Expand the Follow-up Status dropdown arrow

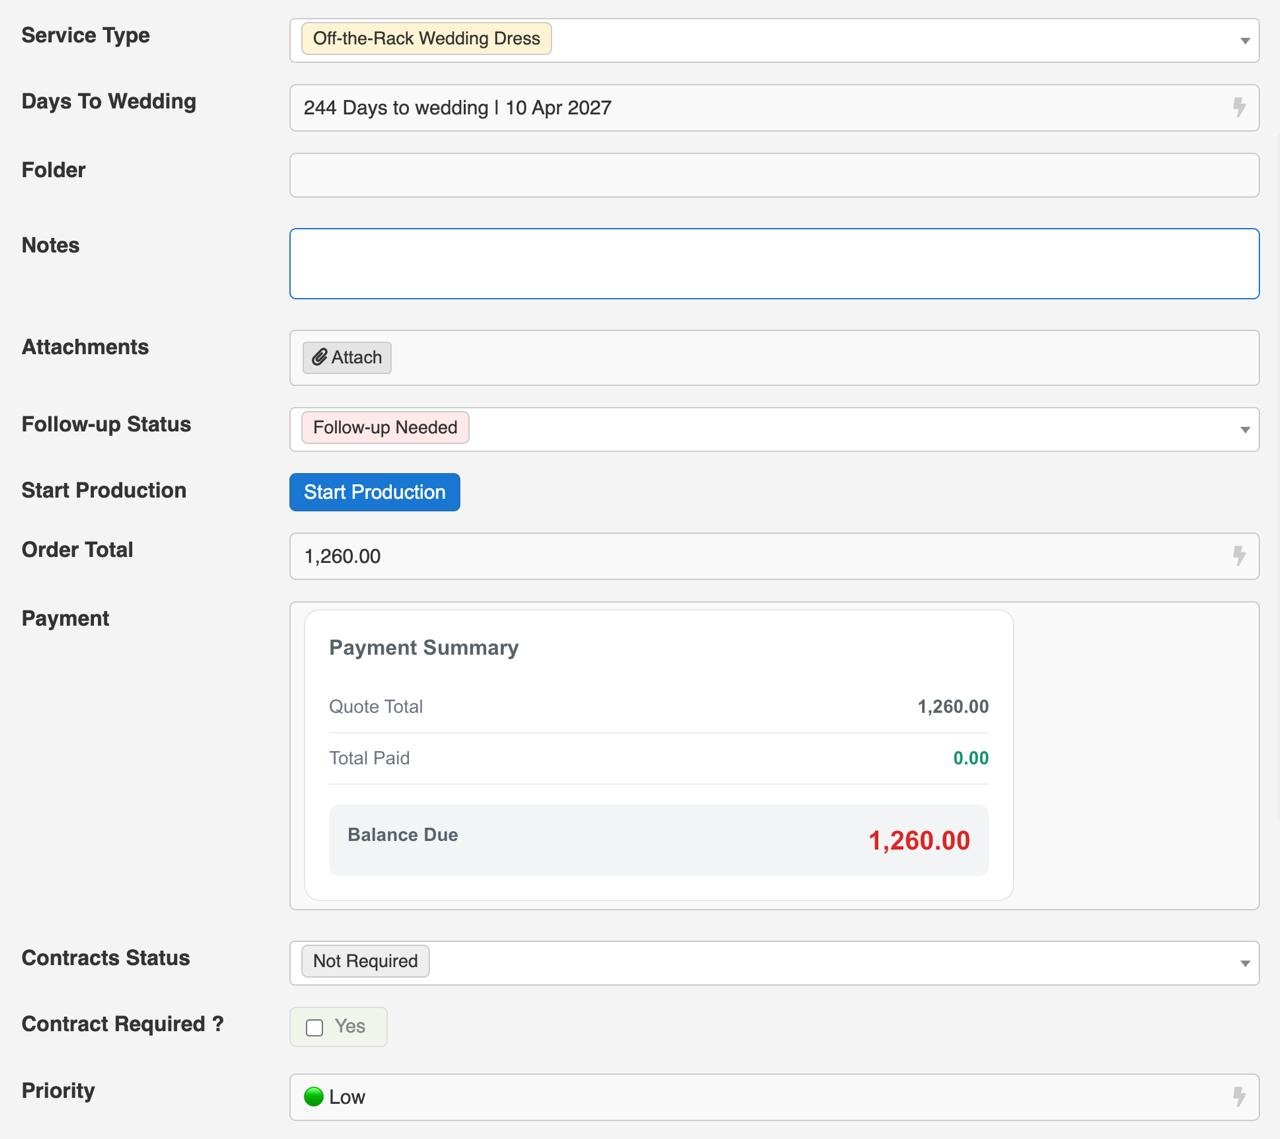point(1245,430)
